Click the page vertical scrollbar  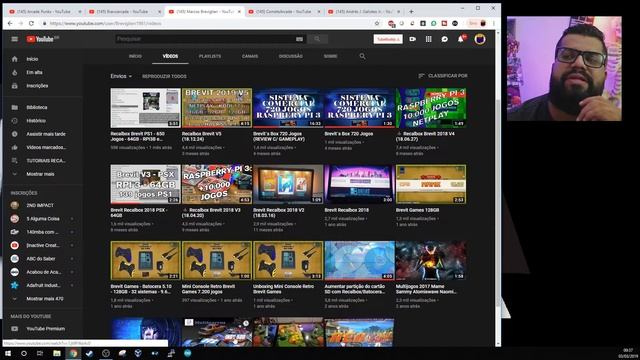(498, 203)
